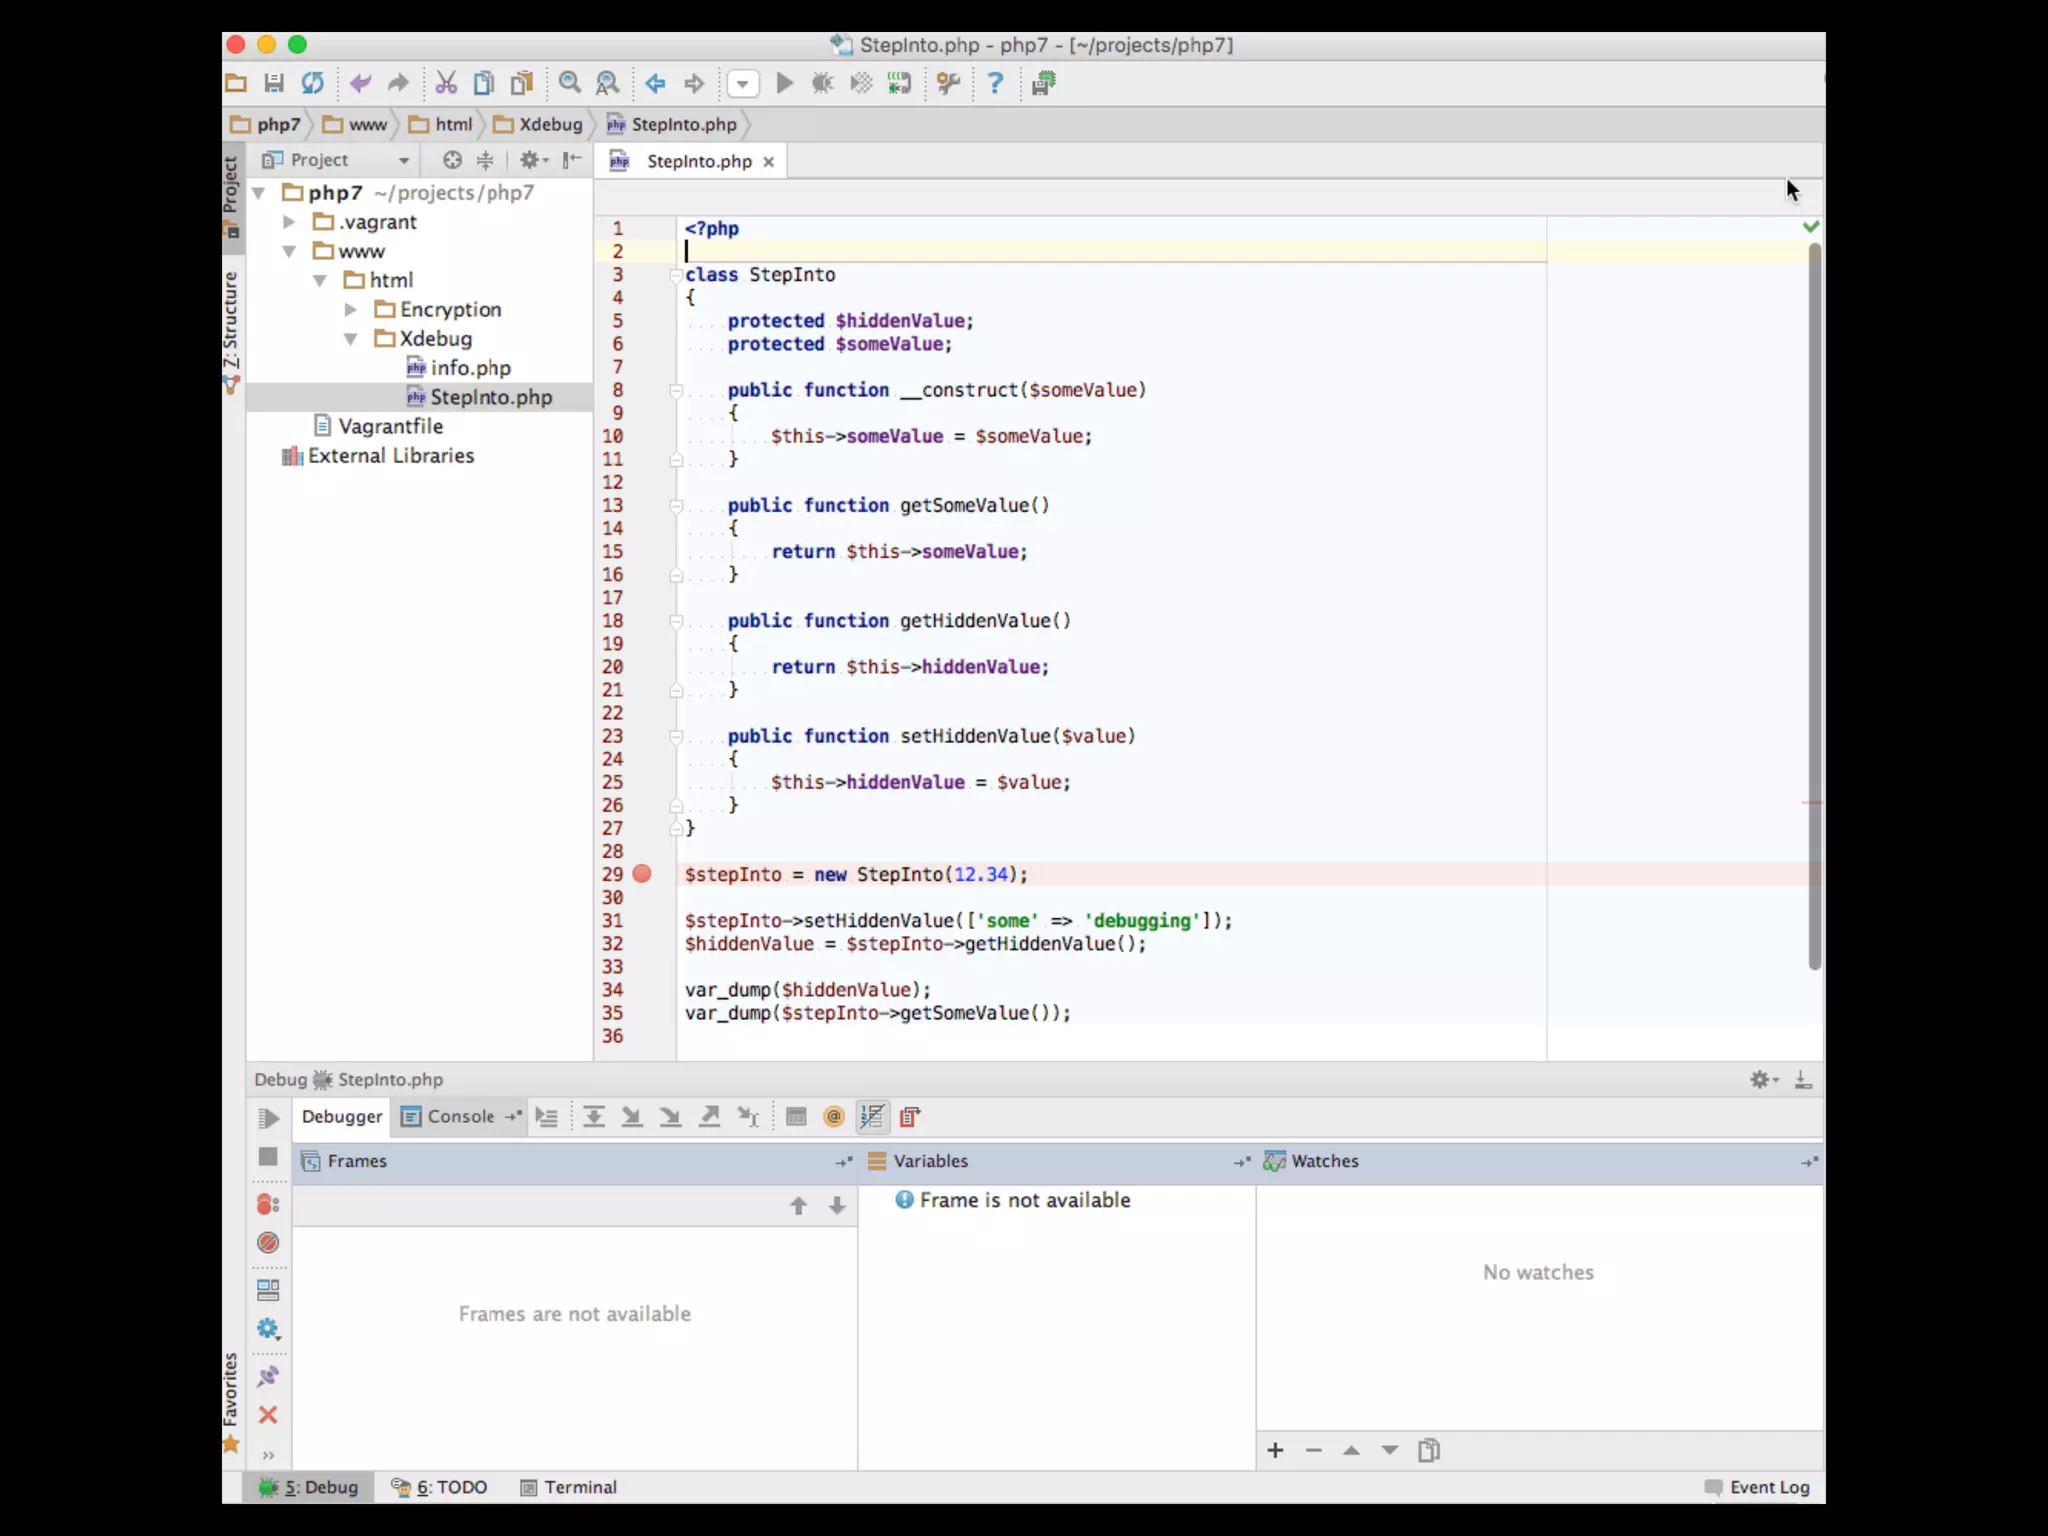
Task: Click the editor vertical scrollbar
Action: pos(1814,600)
